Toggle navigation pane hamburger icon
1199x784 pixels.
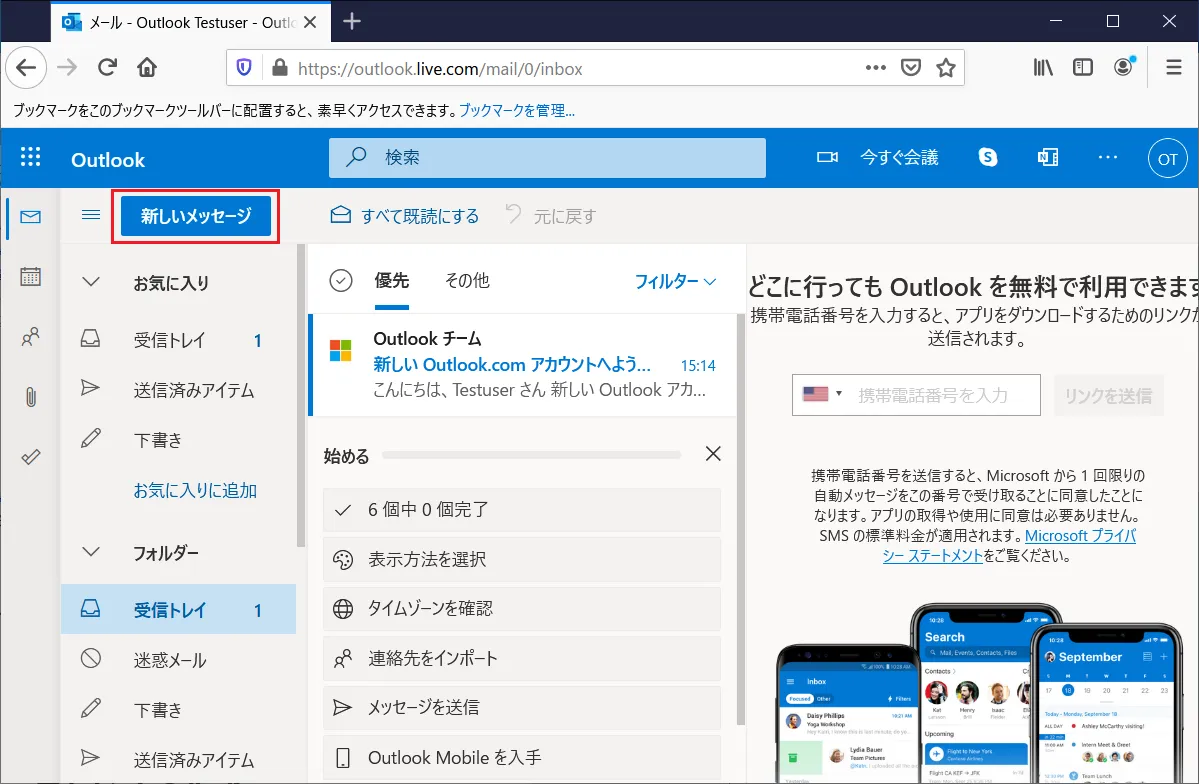pyautogui.click(x=91, y=215)
